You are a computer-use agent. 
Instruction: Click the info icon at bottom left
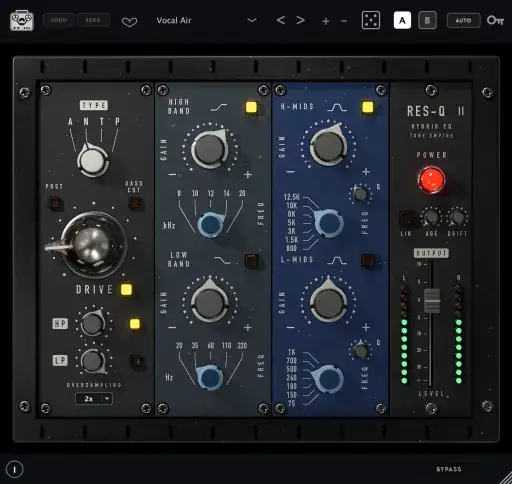(14, 469)
